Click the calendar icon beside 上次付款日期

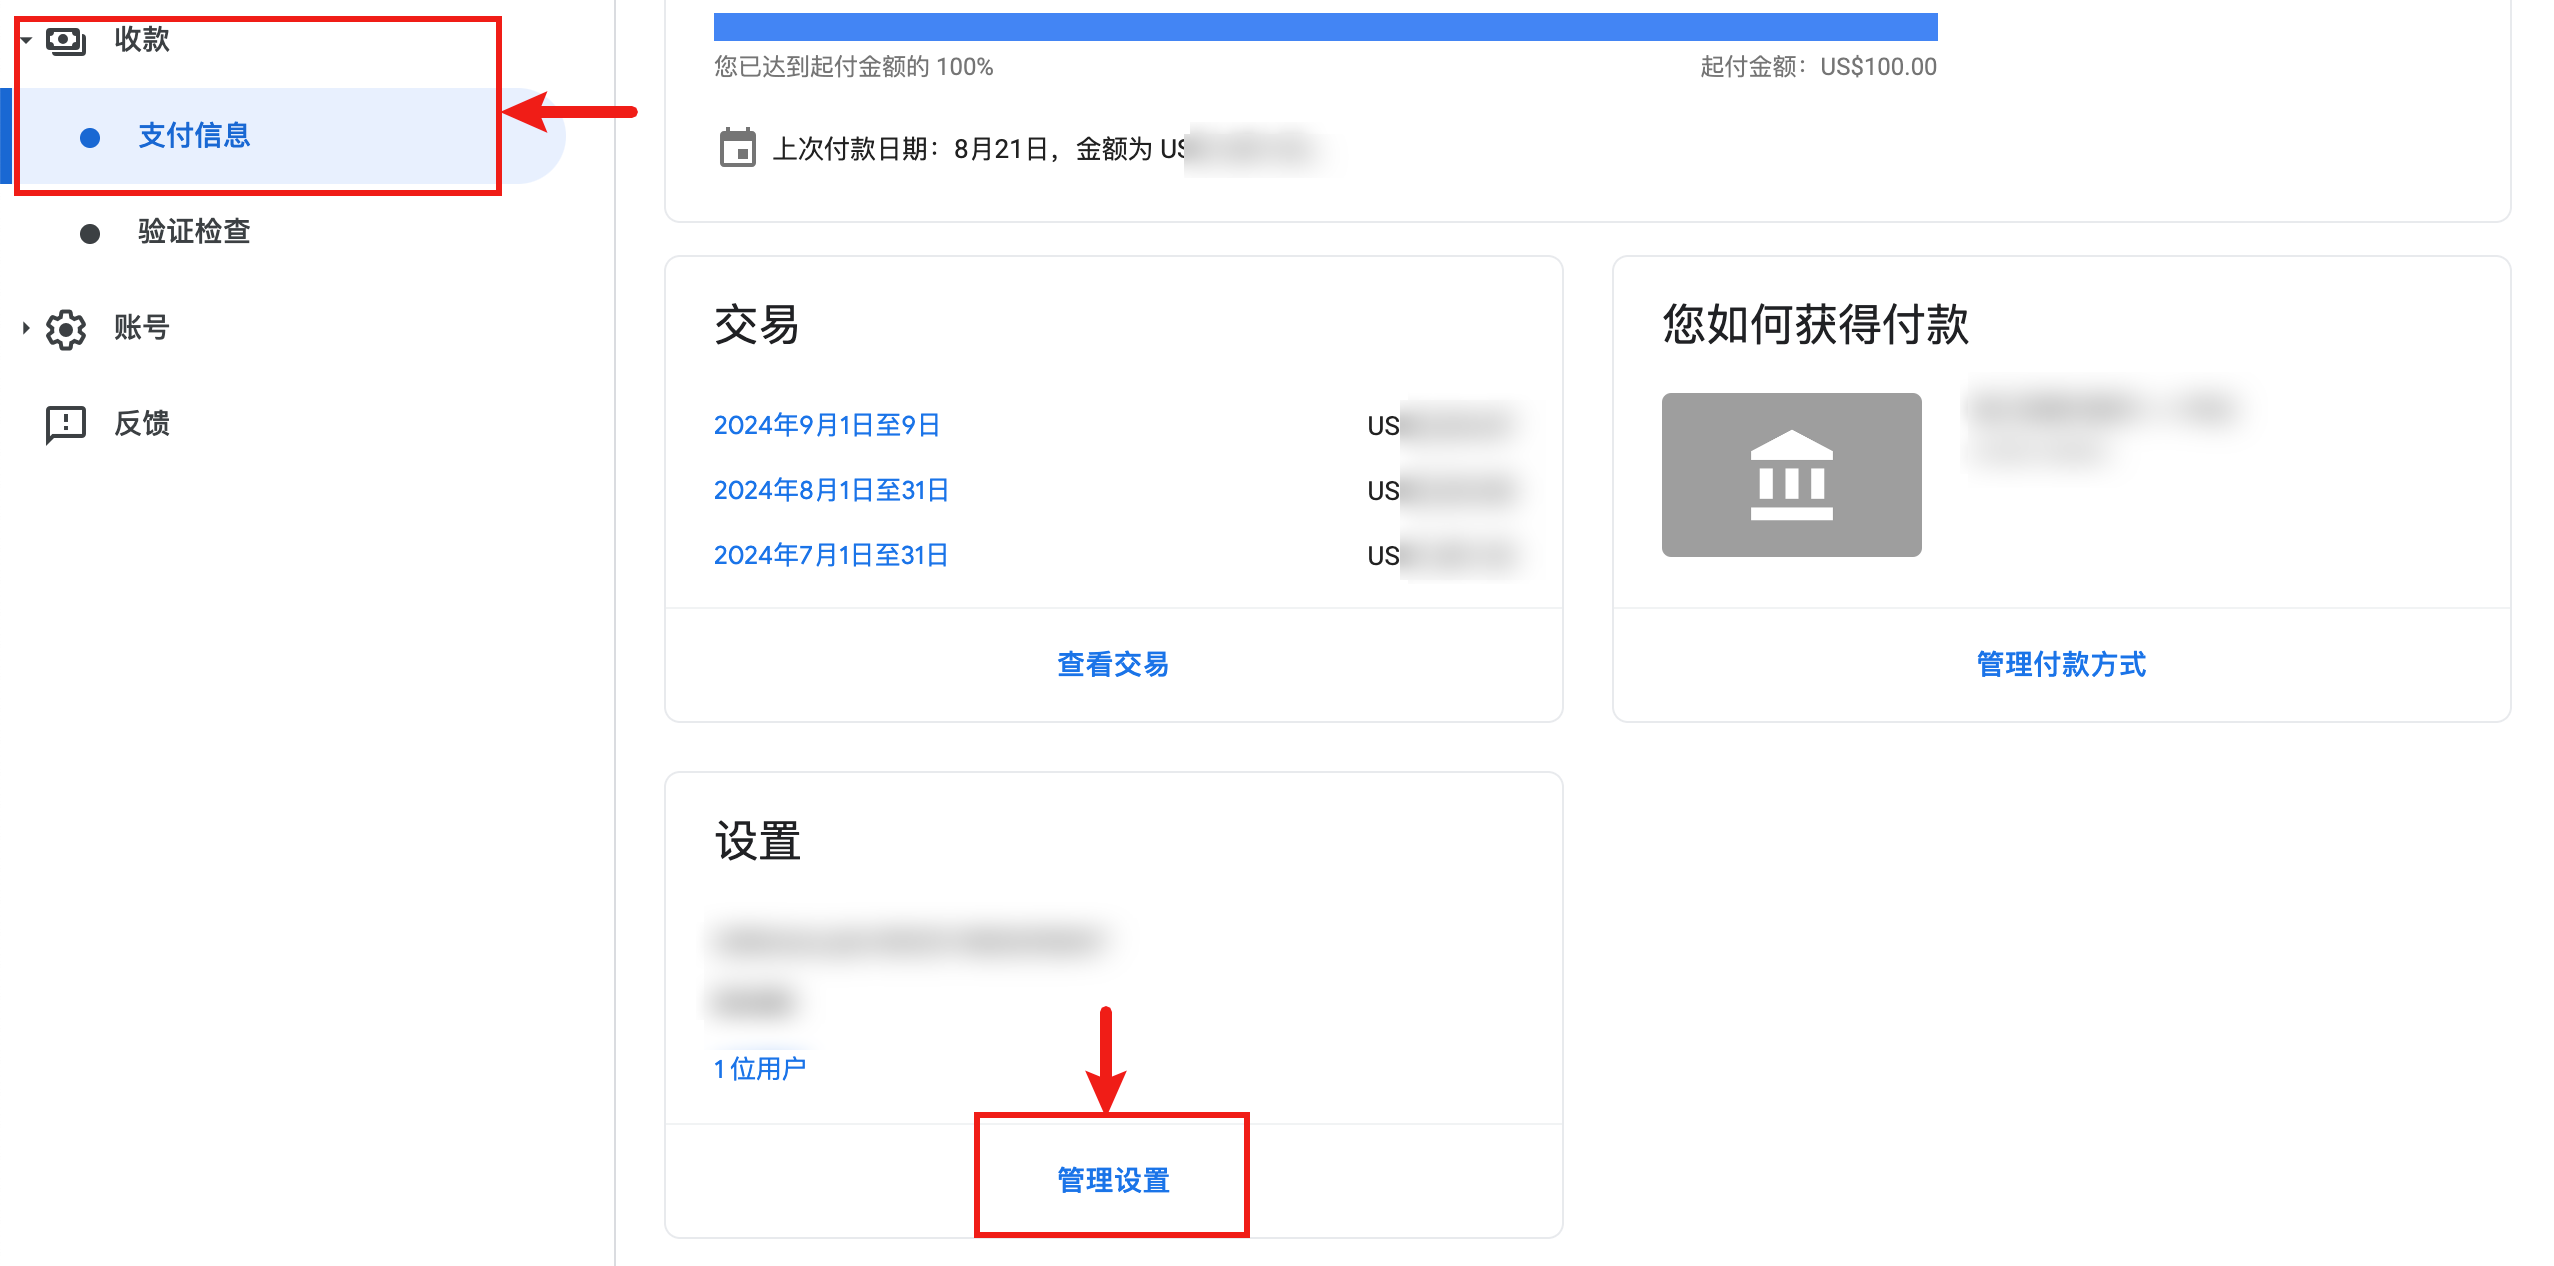pyautogui.click(x=738, y=148)
